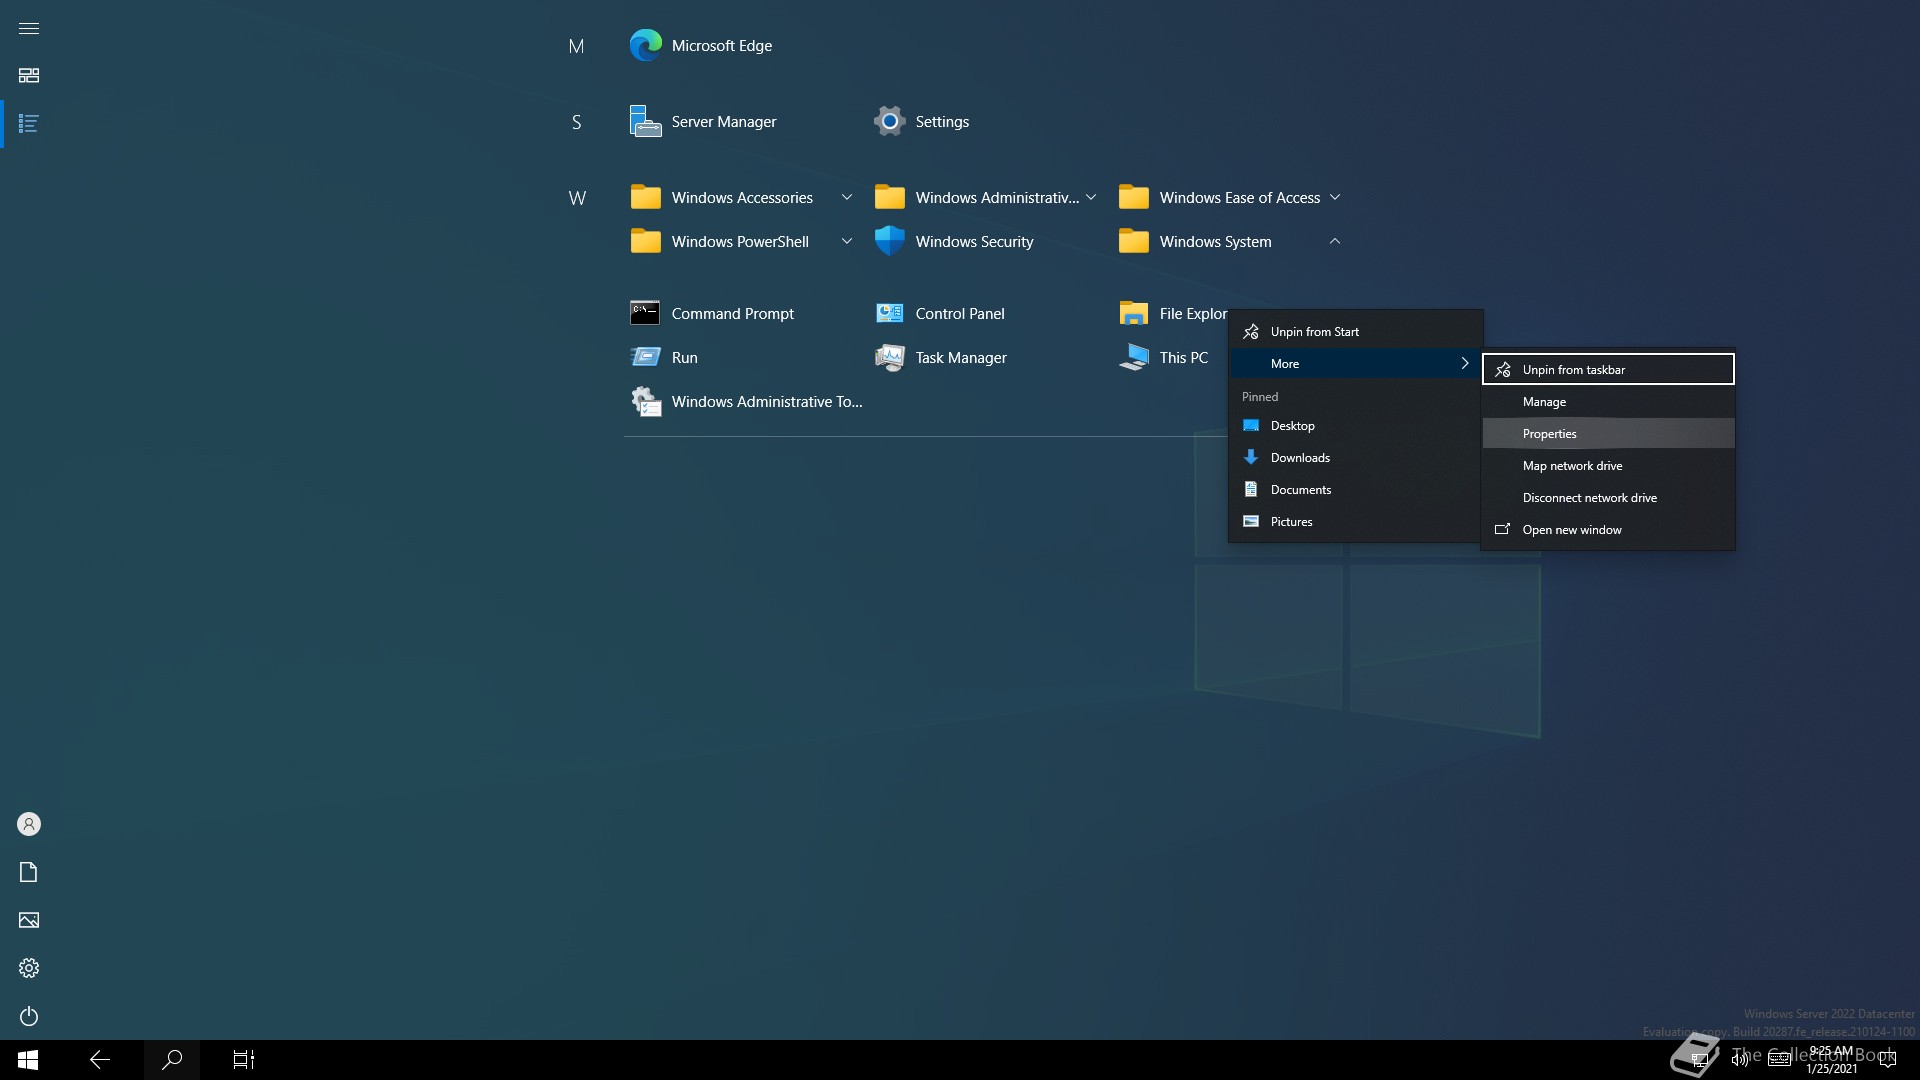Viewport: 1920px width, 1080px height.
Task: Select Map network drive
Action: 1608,466
